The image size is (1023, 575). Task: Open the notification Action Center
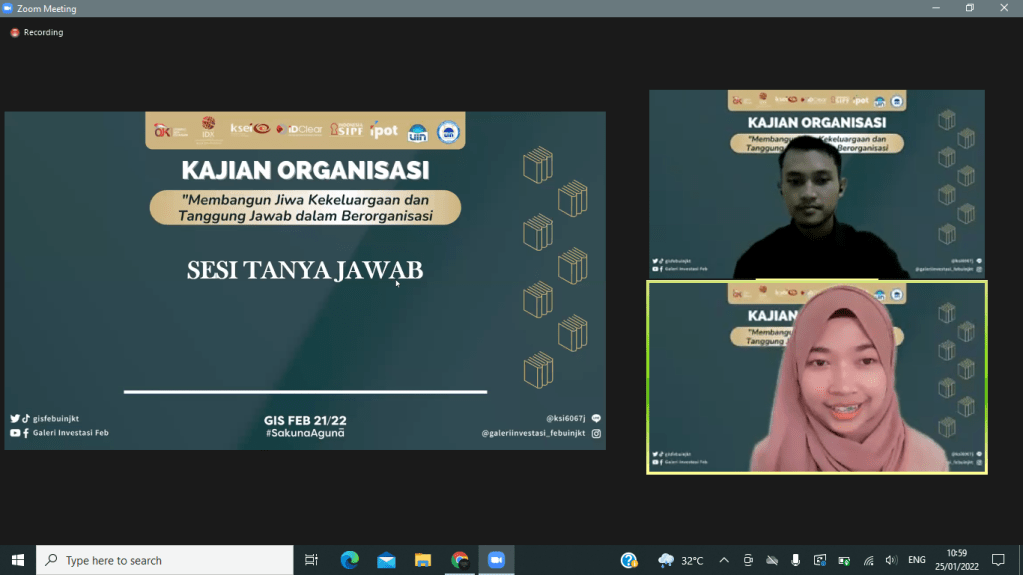coord(997,560)
